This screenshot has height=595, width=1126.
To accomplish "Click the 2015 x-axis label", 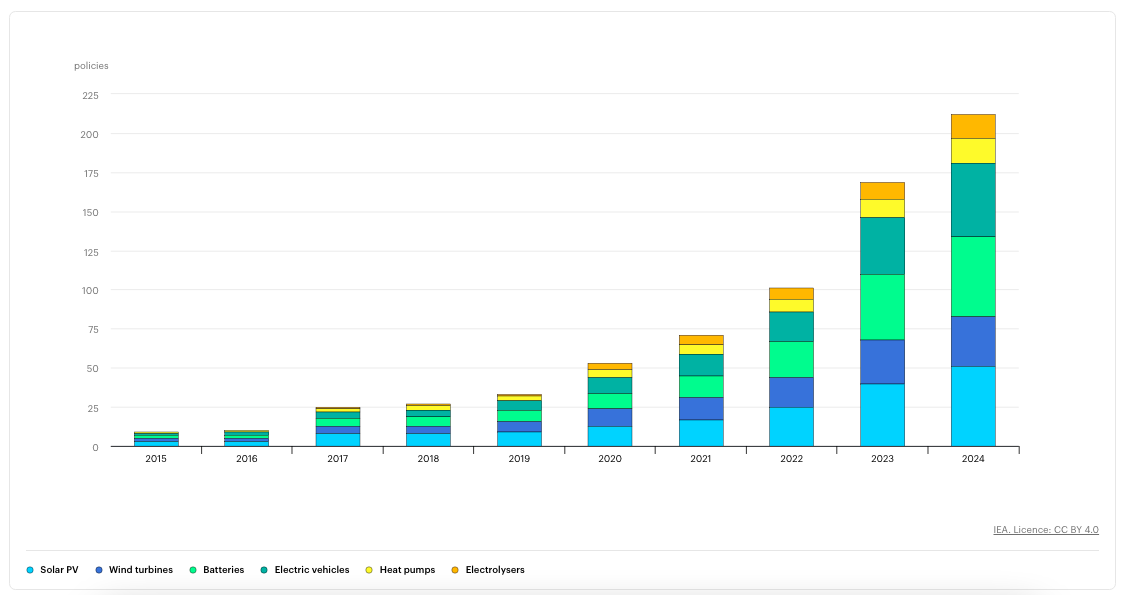I will click(156, 459).
